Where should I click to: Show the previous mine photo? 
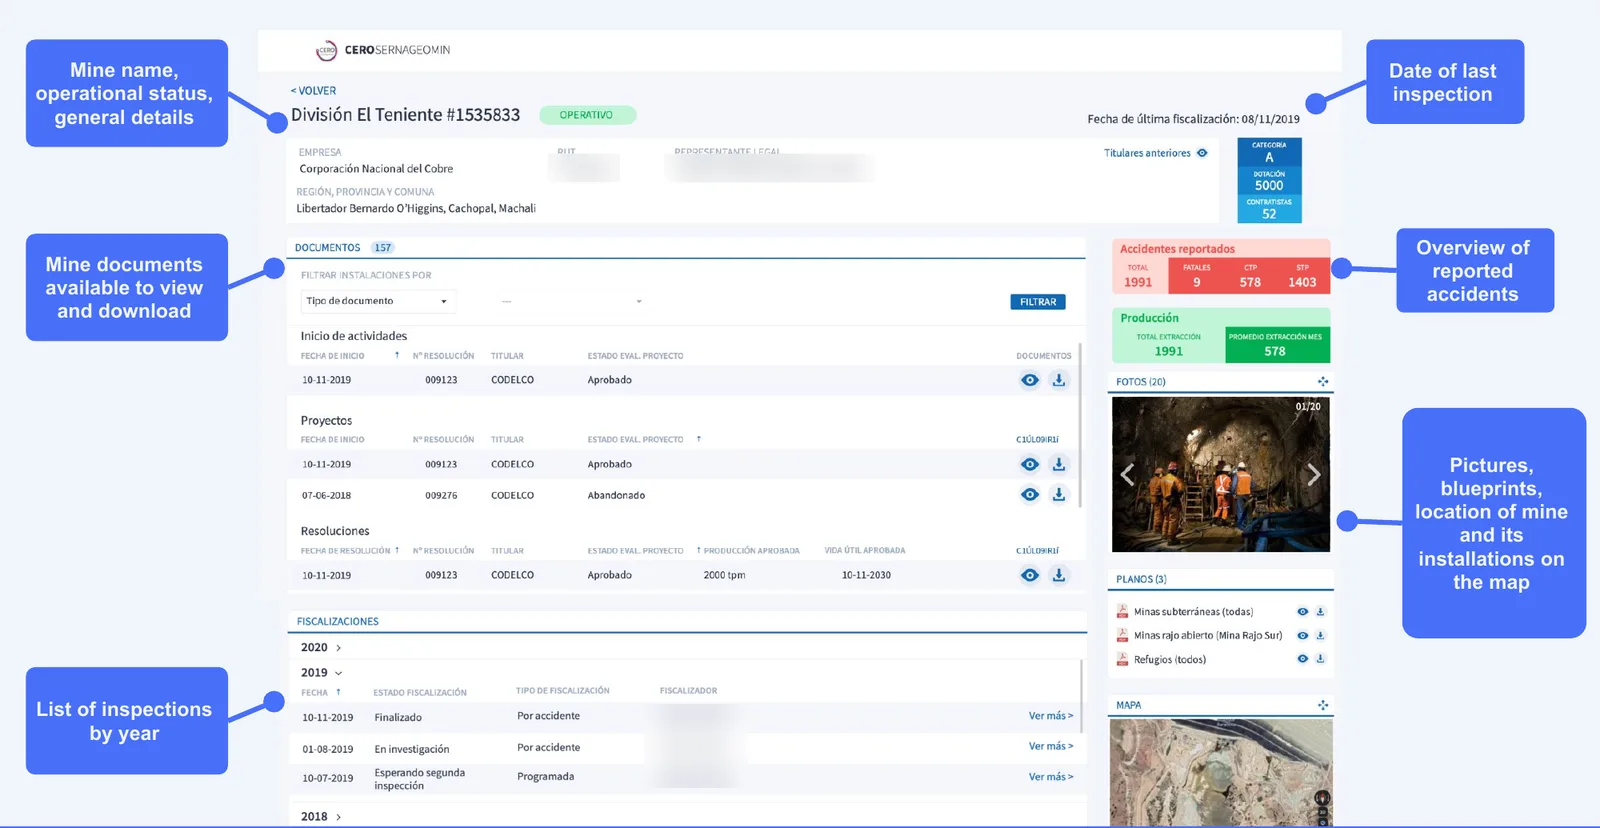(1128, 475)
